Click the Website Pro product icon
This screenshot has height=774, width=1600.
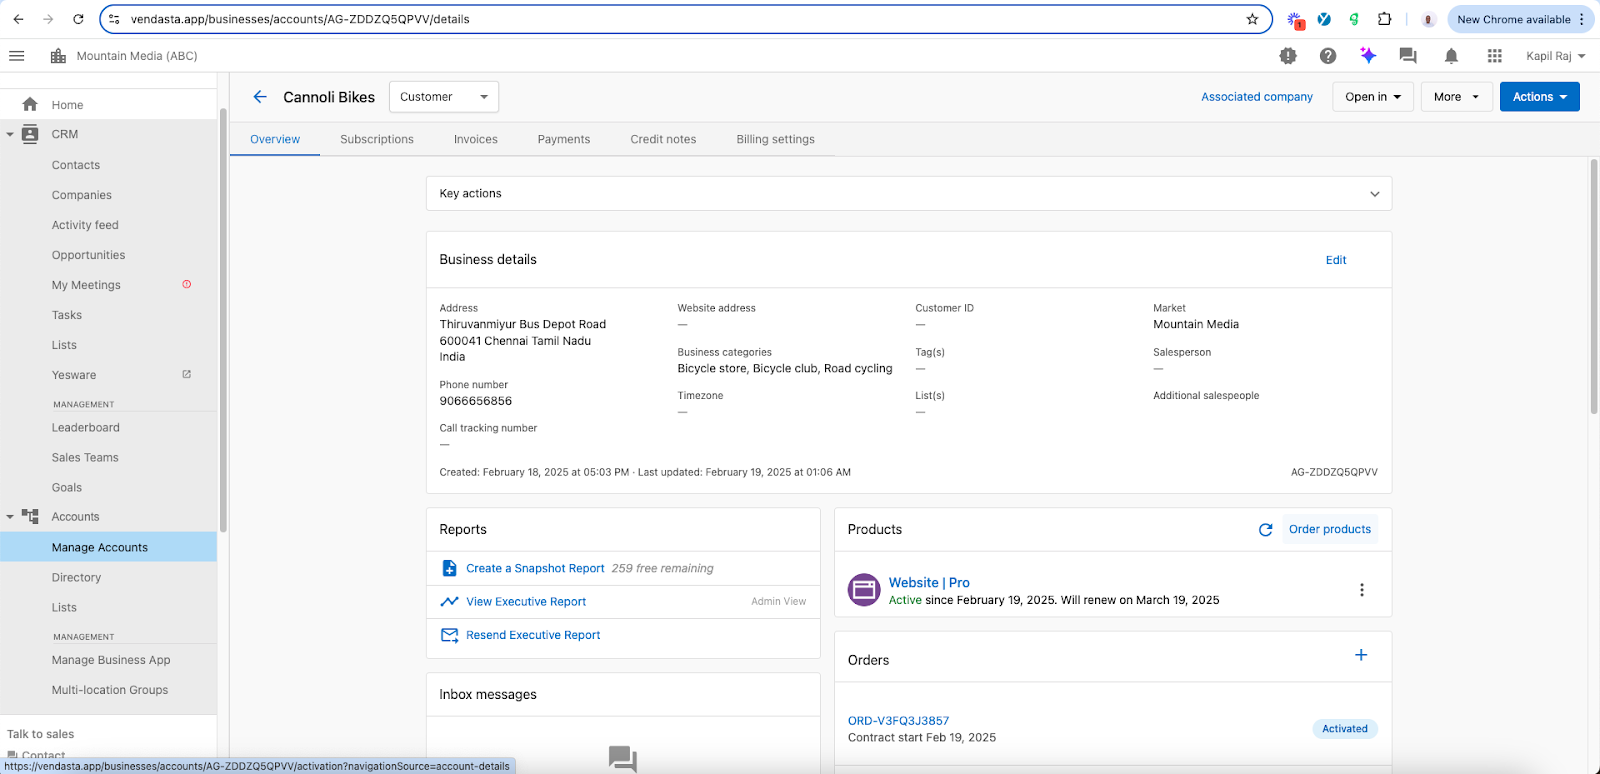(864, 590)
